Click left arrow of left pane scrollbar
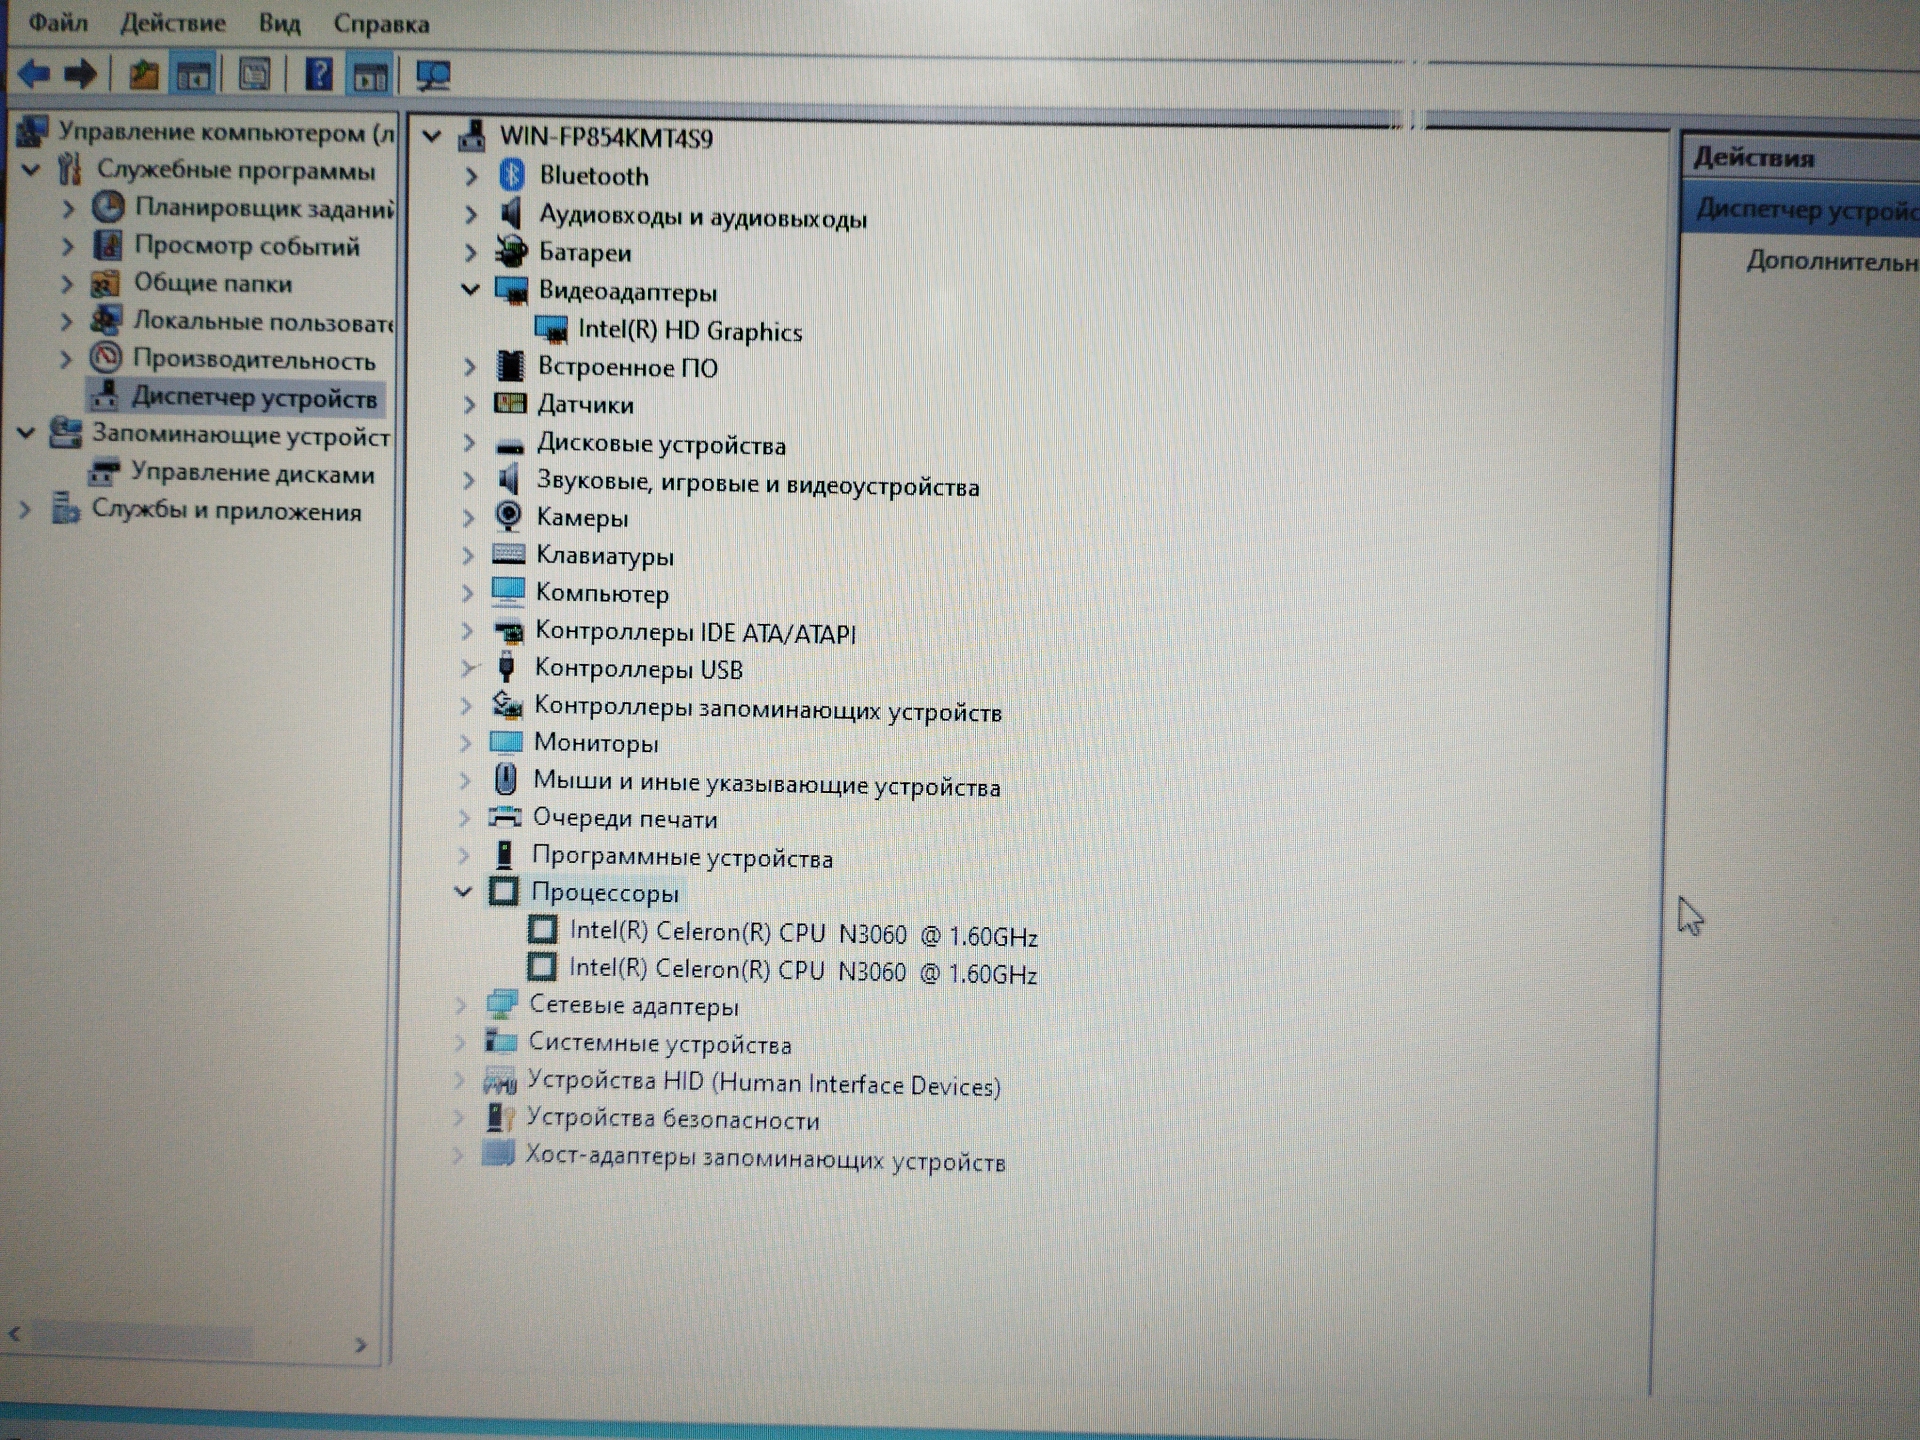This screenshot has width=1920, height=1440. (x=15, y=1334)
